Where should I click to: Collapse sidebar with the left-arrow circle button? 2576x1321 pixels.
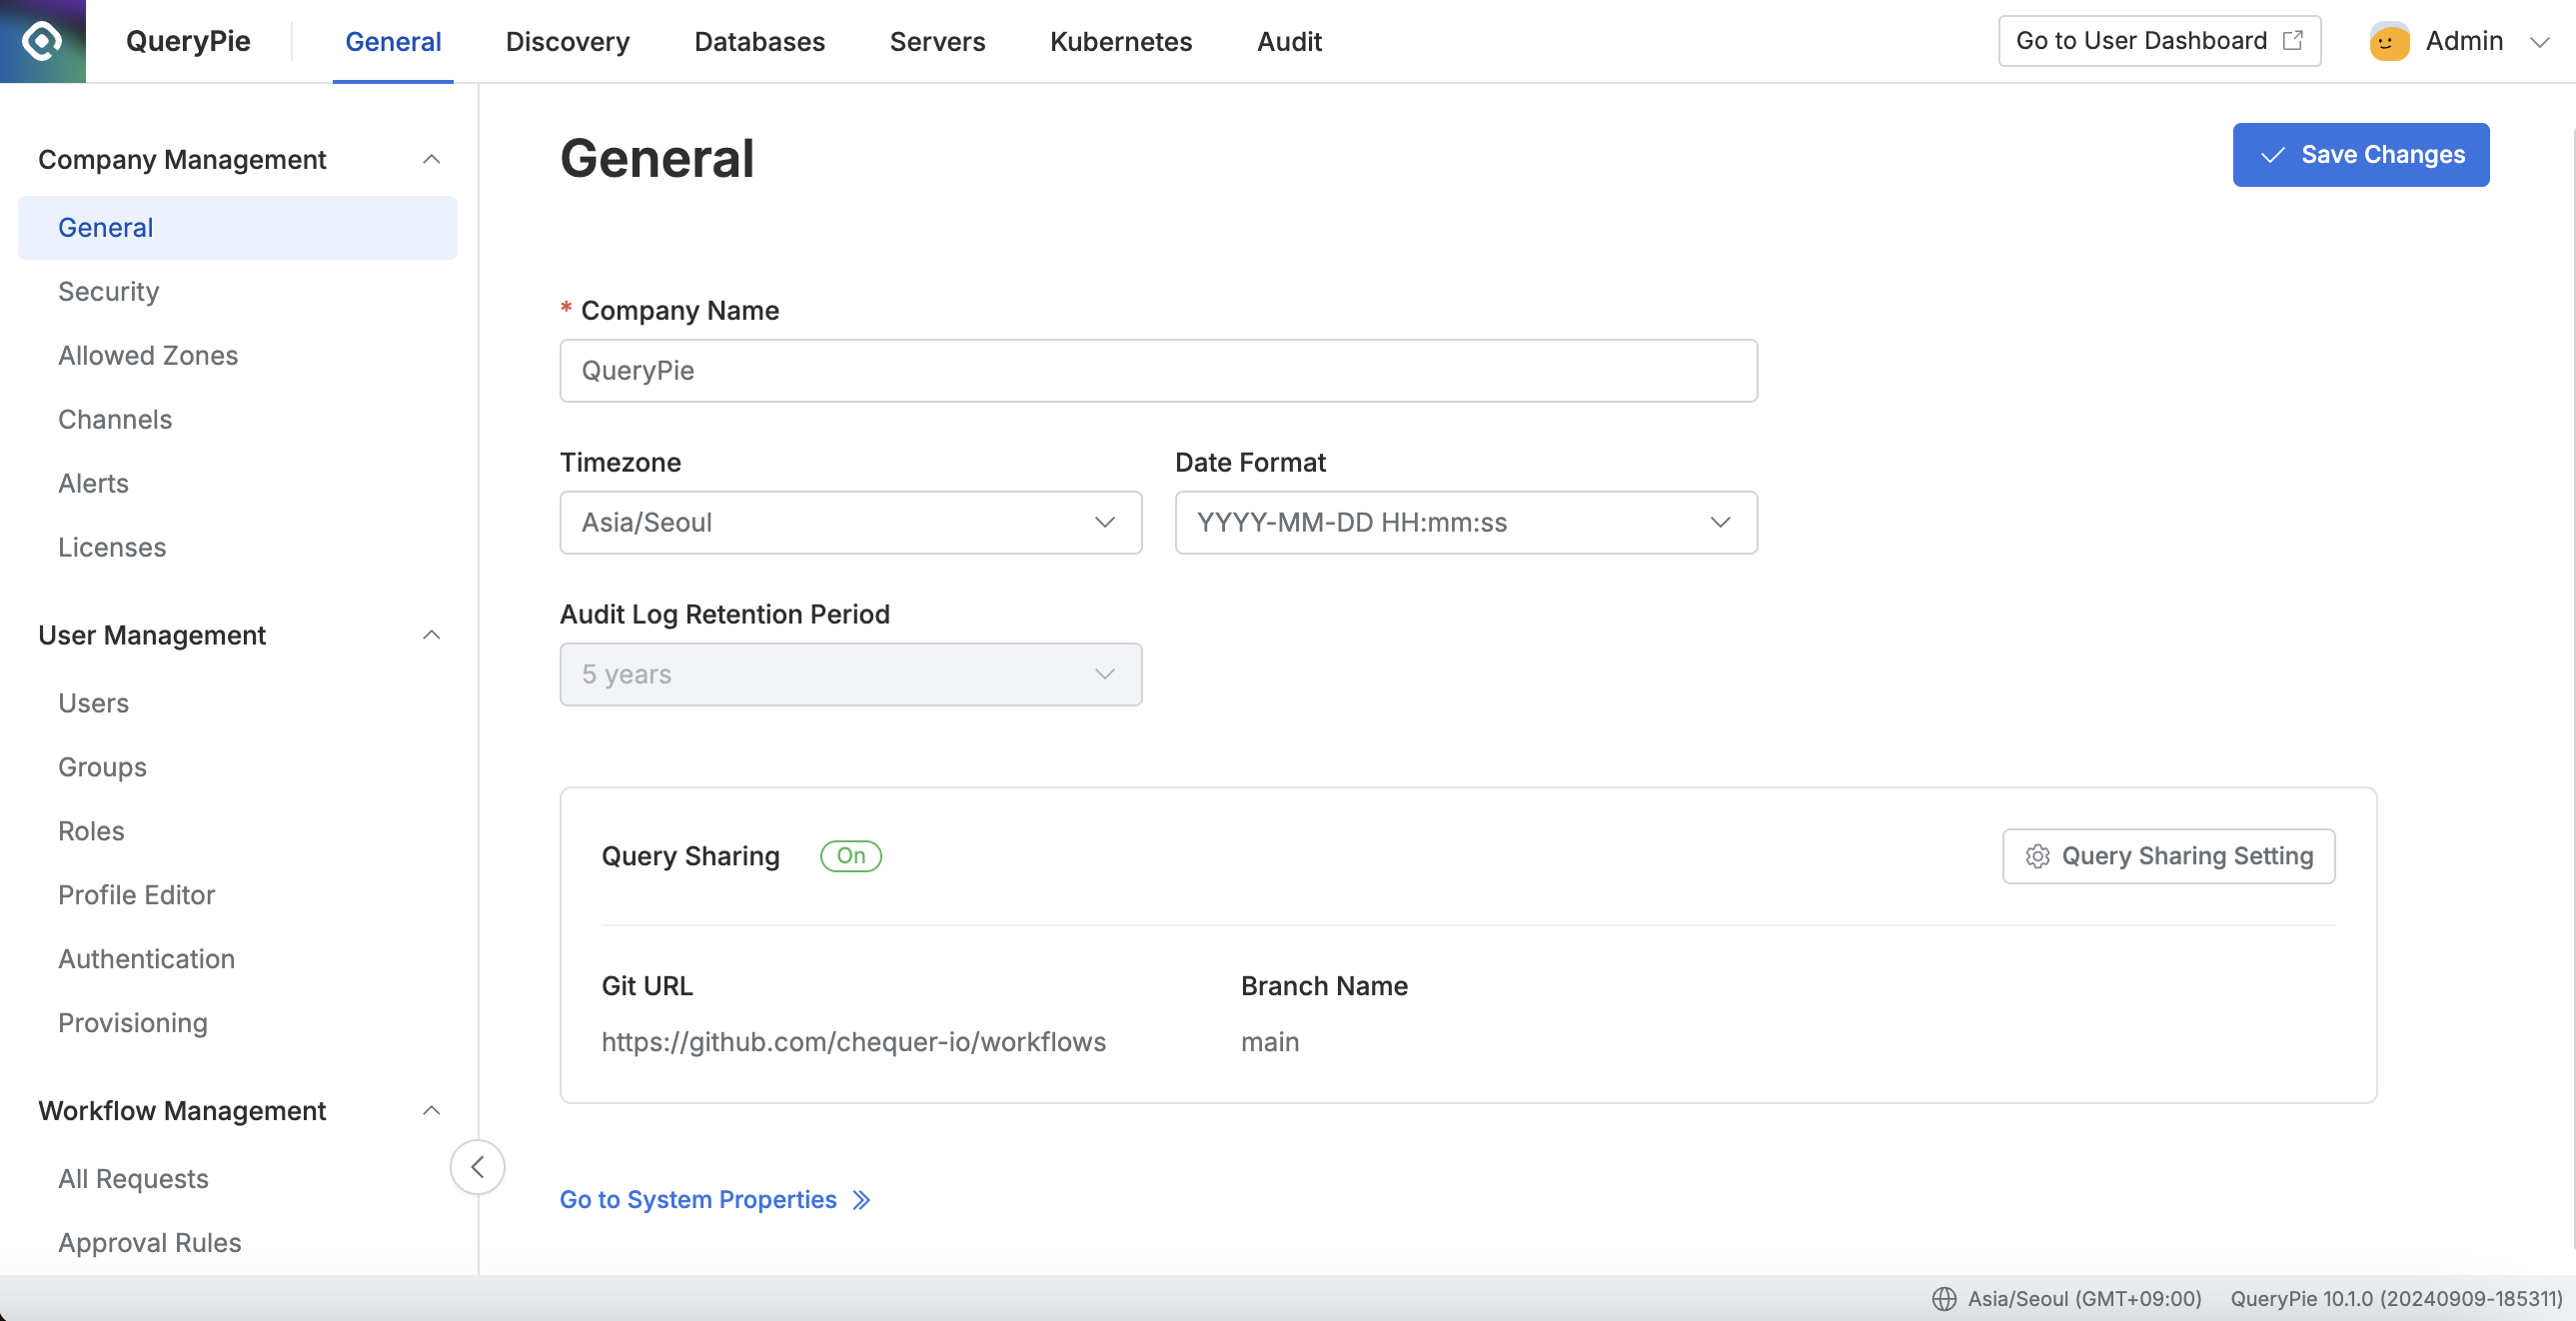[477, 1166]
